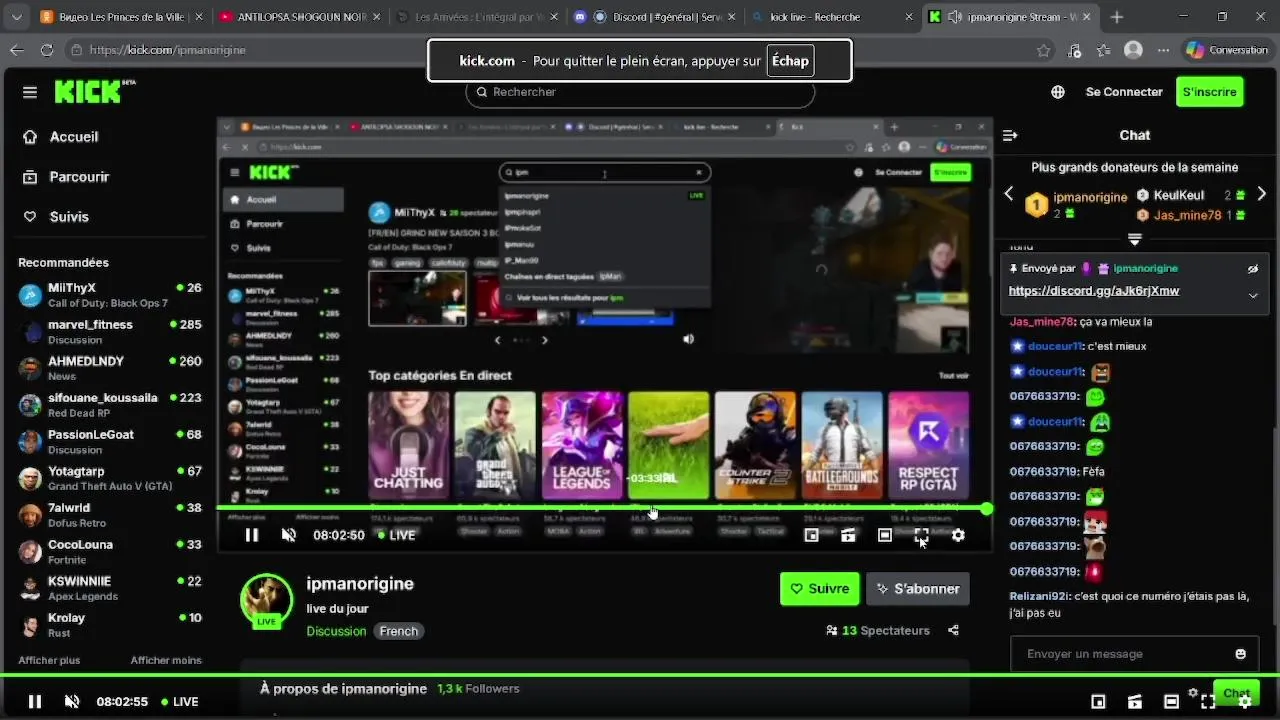Select the ipmanorigine Stream tab
Image resolution: width=1280 pixels, height=720 pixels.
coord(1011,17)
